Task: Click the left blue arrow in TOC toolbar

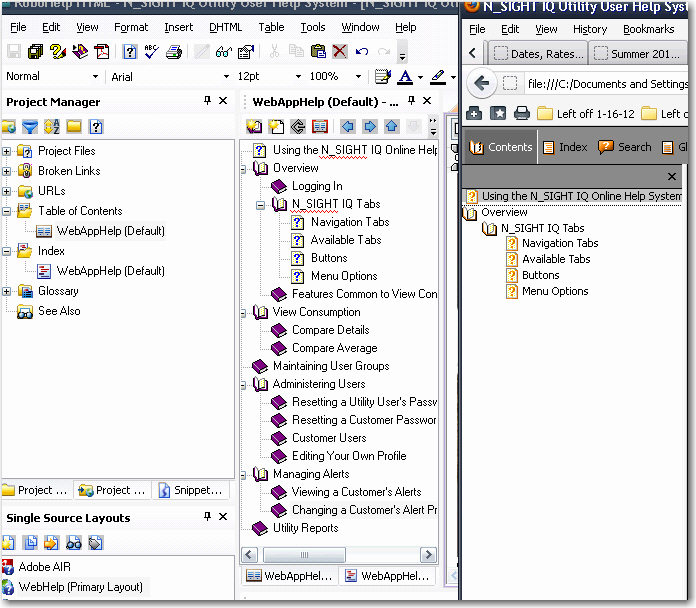Action: 348,127
